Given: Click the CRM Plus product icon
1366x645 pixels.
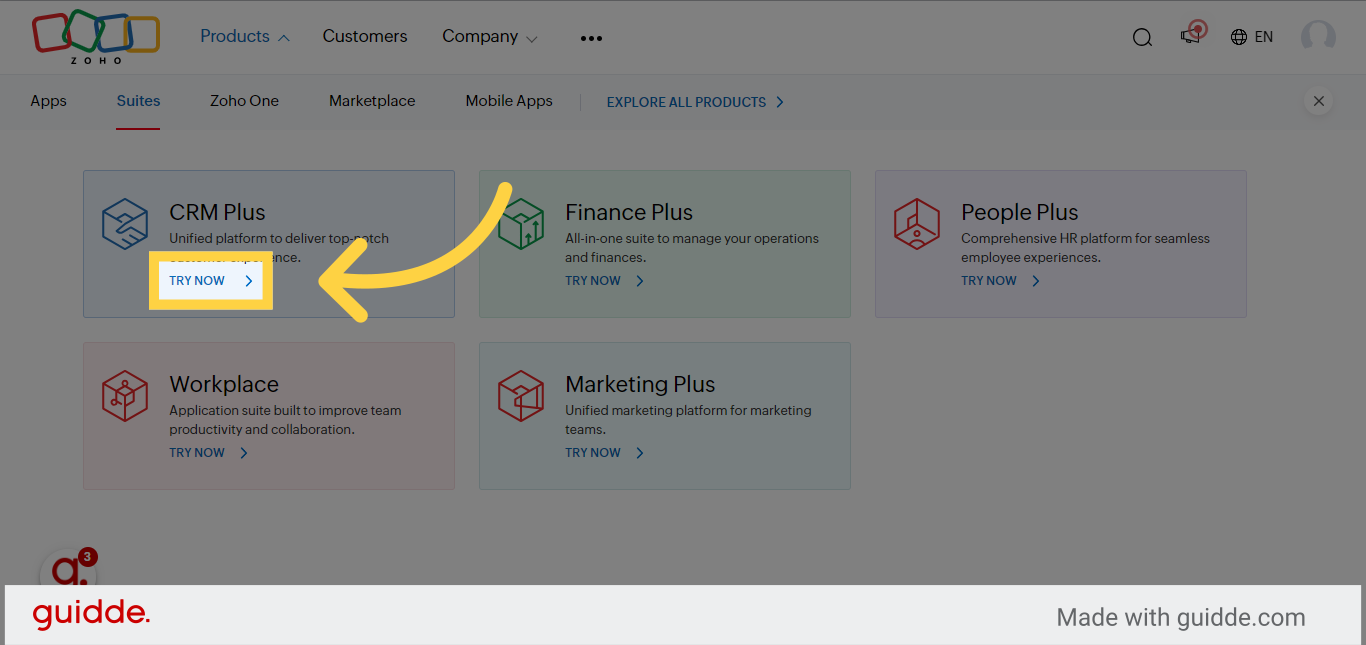Looking at the screenshot, I should [124, 223].
